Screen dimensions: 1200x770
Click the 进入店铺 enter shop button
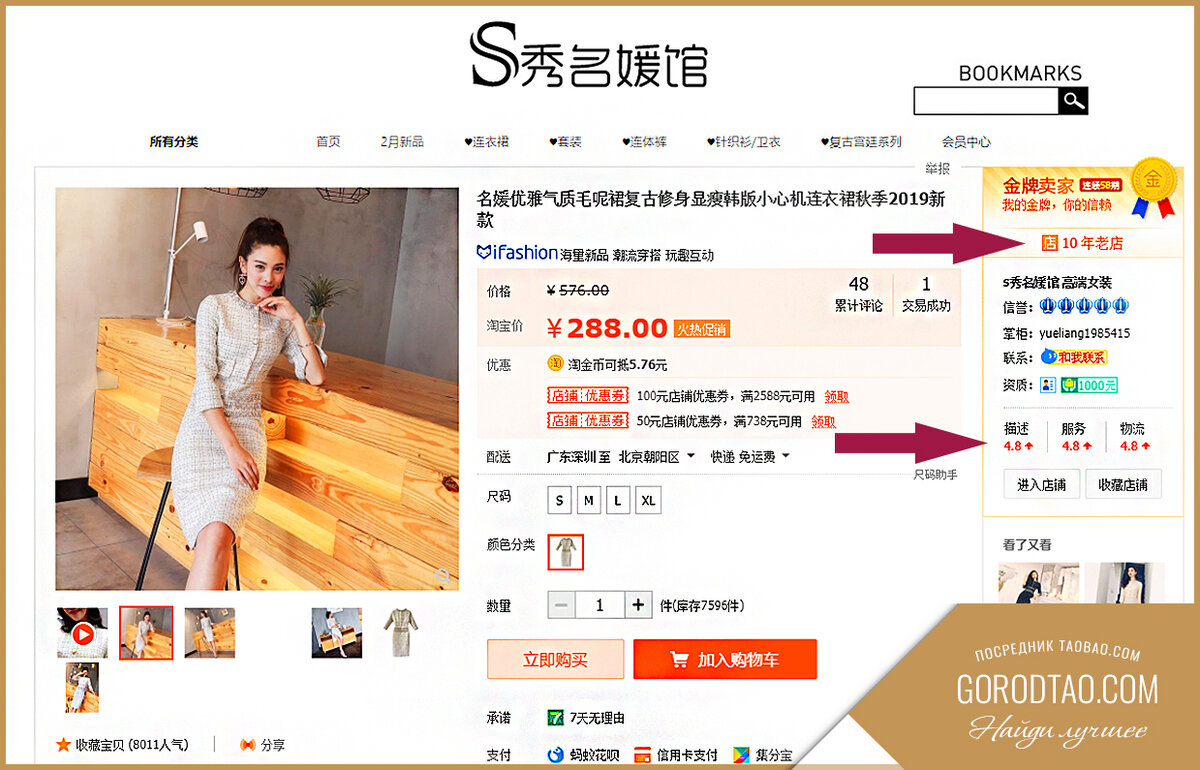(1041, 485)
